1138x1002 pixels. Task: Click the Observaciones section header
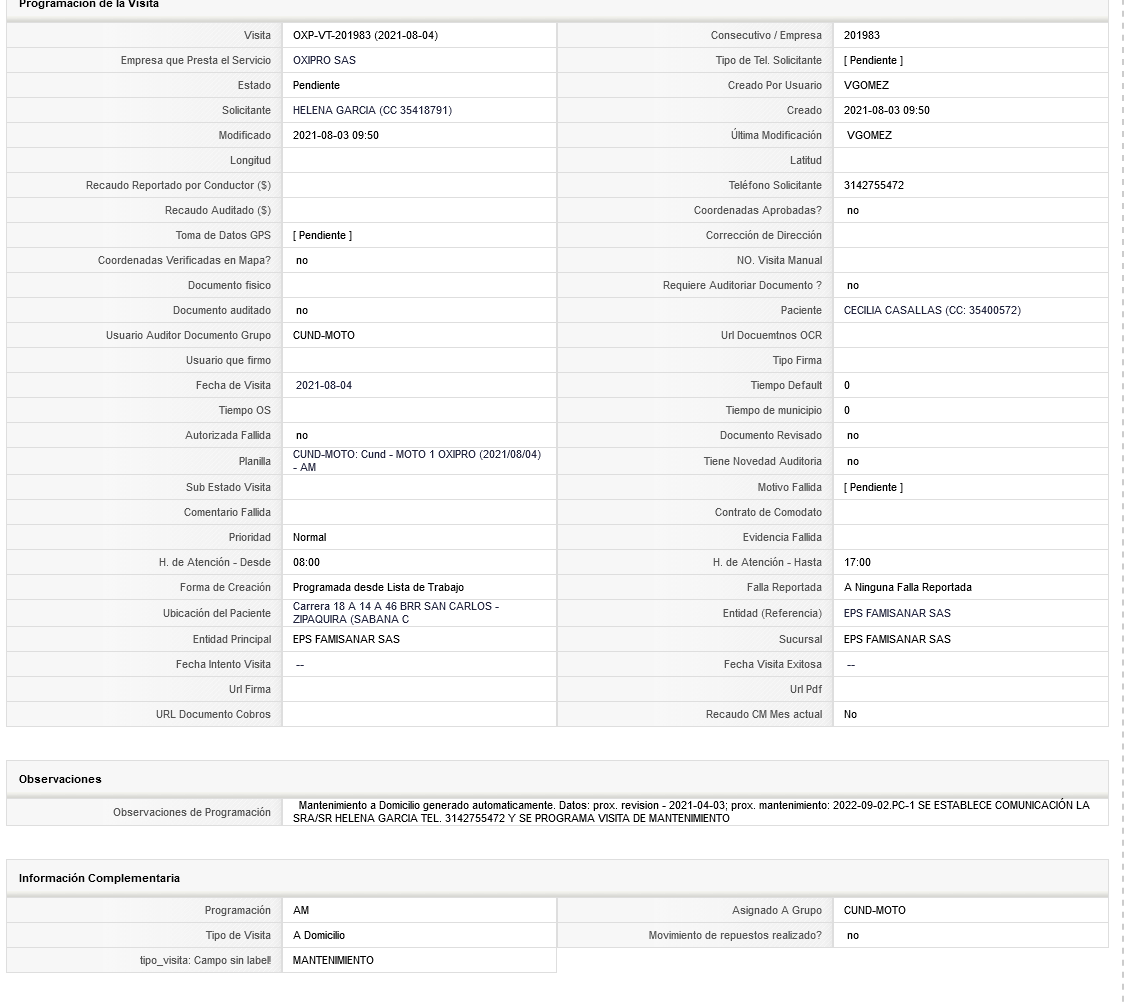tap(60, 779)
